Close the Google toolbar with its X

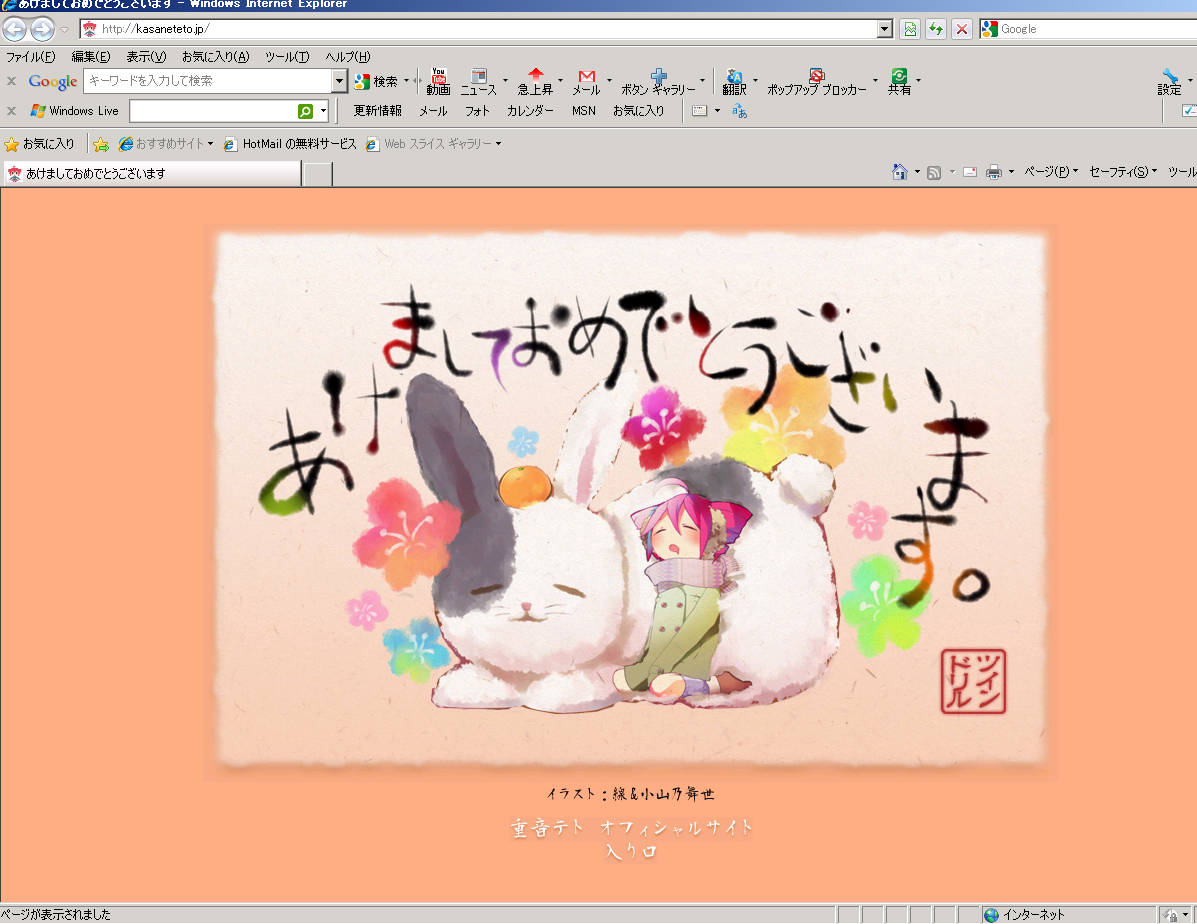11,81
